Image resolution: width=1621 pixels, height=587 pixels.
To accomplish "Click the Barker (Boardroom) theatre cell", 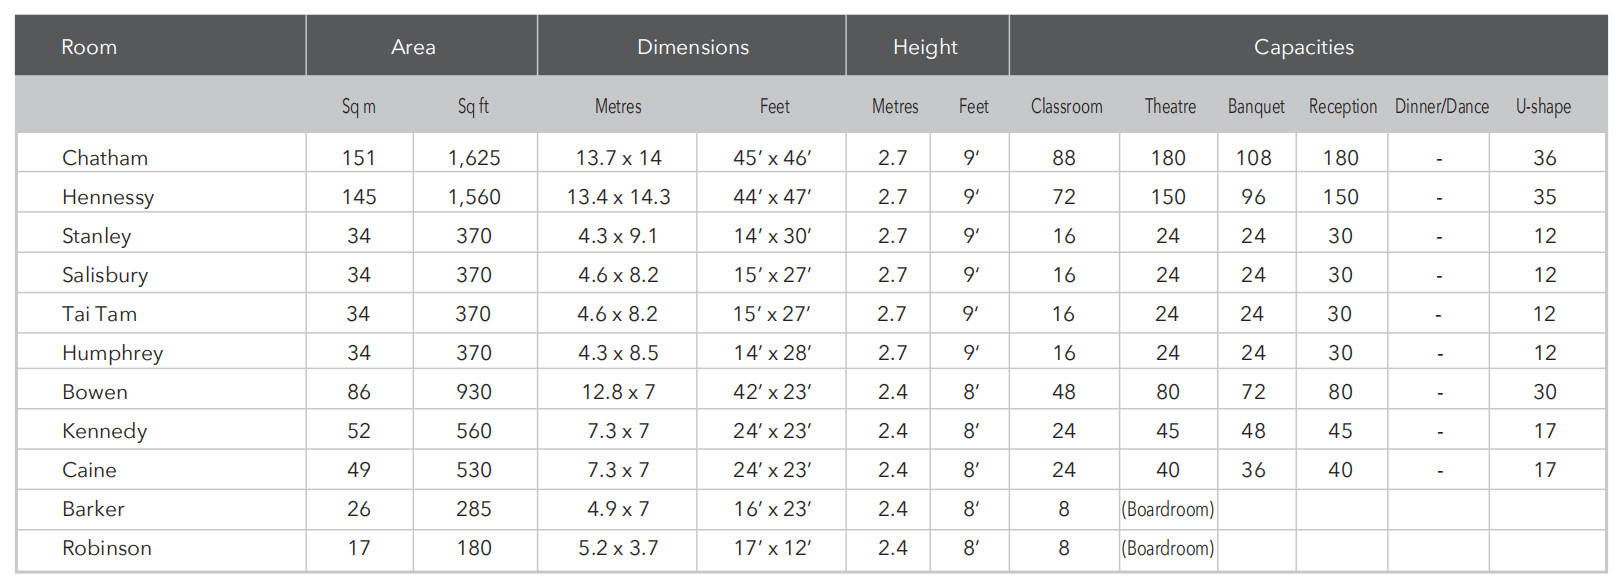I will coord(1167,509).
